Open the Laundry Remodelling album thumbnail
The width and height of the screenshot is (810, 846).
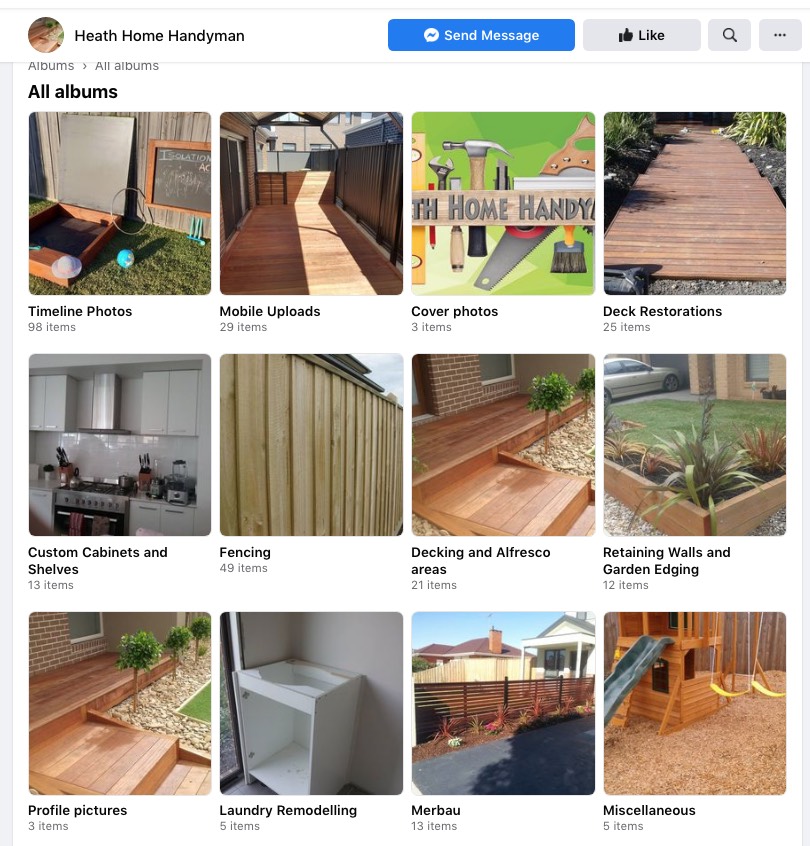(x=311, y=703)
